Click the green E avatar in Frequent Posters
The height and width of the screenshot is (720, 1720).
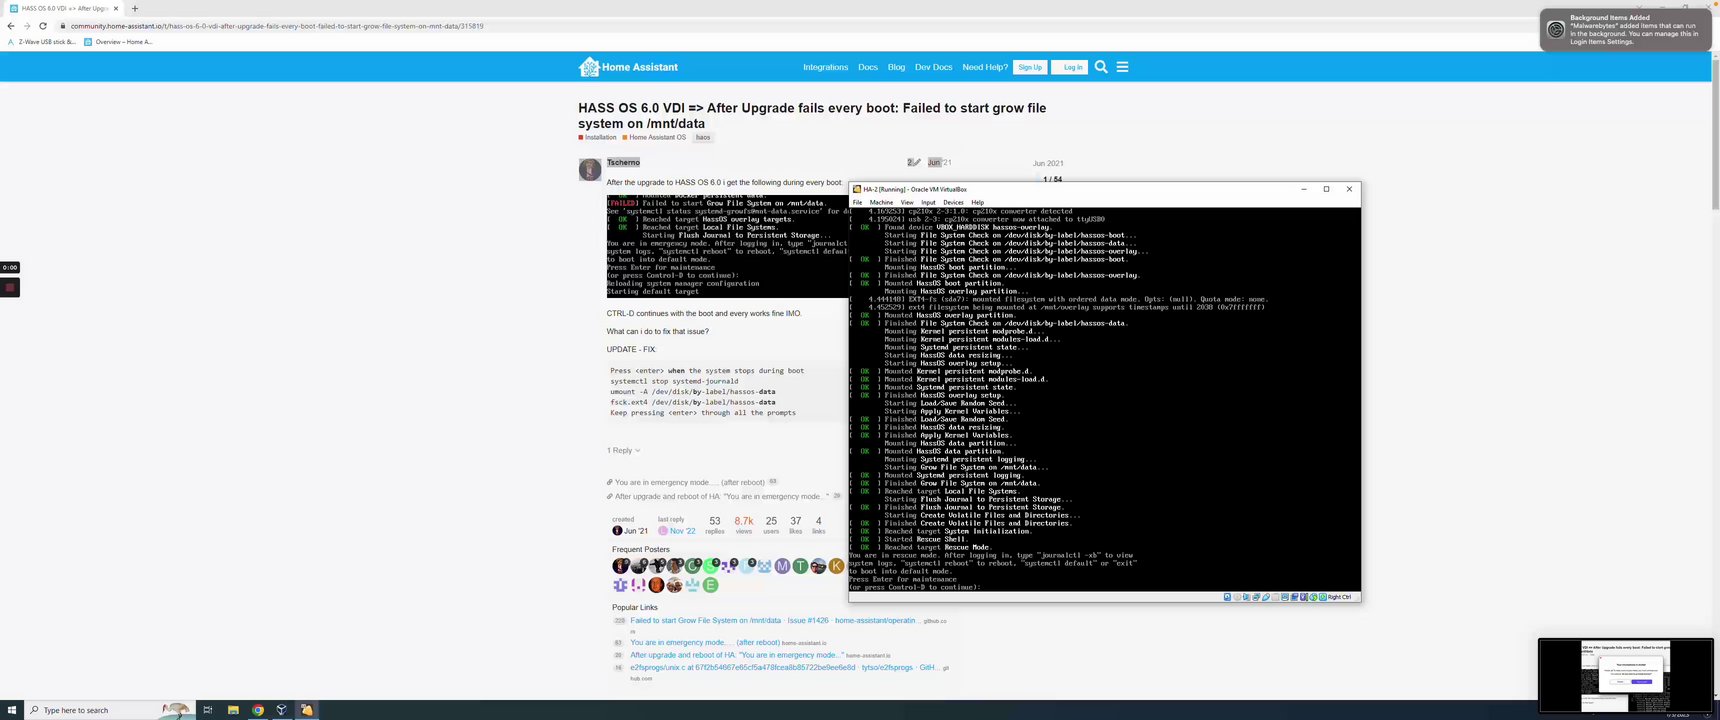coord(710,585)
